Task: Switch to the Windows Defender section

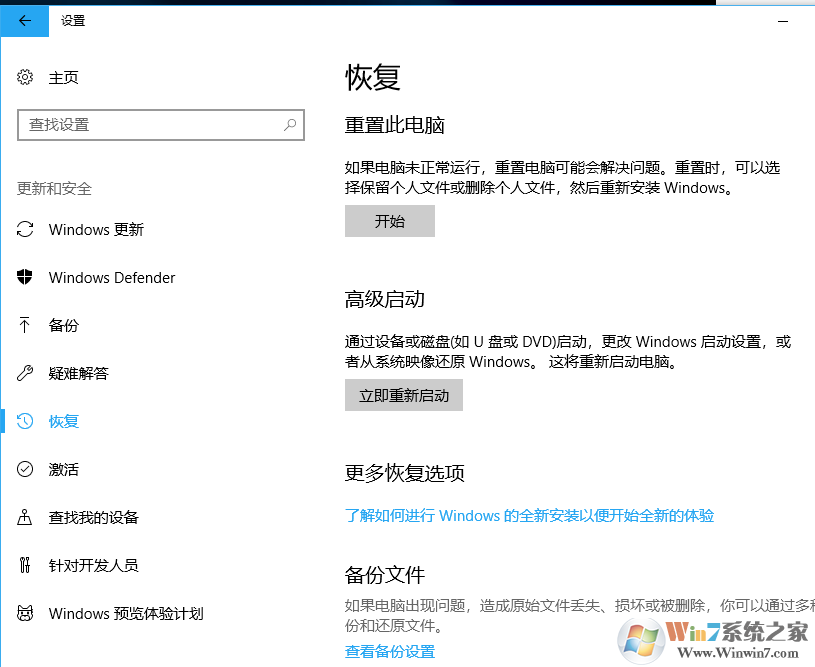Action: coord(111,277)
